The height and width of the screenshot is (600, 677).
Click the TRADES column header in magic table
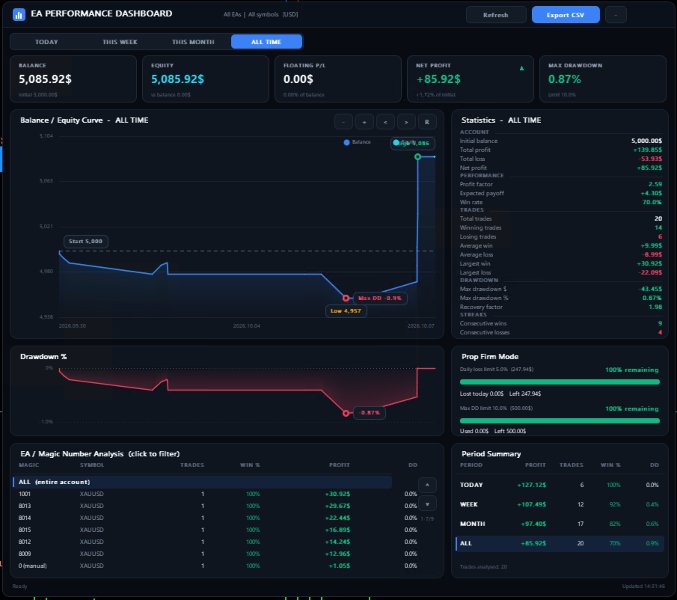(x=192, y=465)
